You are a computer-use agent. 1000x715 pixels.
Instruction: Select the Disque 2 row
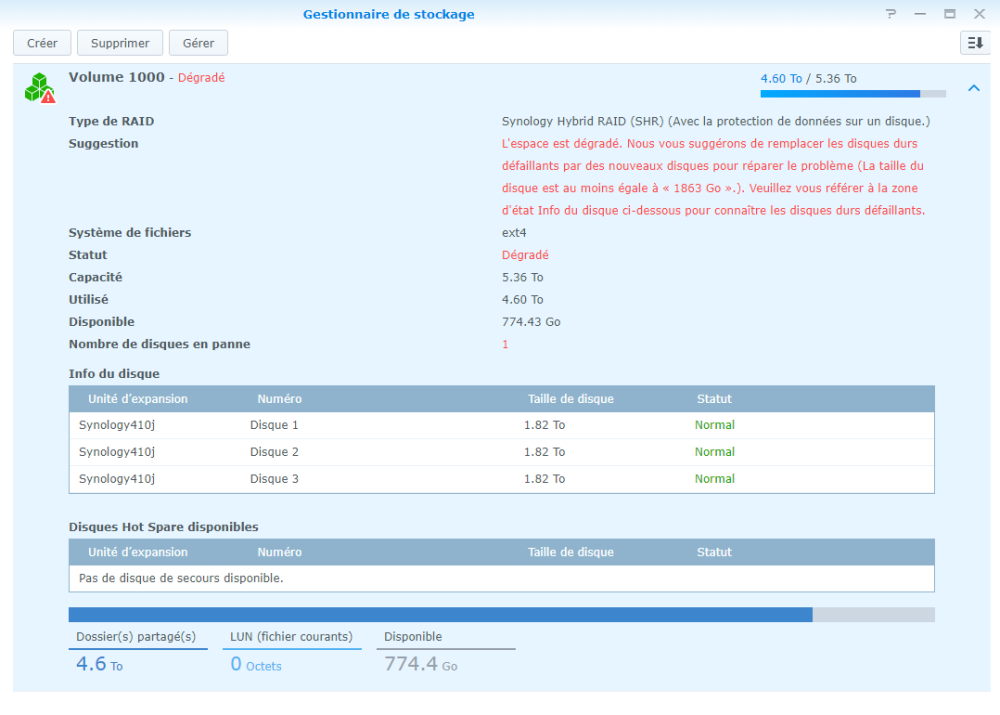501,452
